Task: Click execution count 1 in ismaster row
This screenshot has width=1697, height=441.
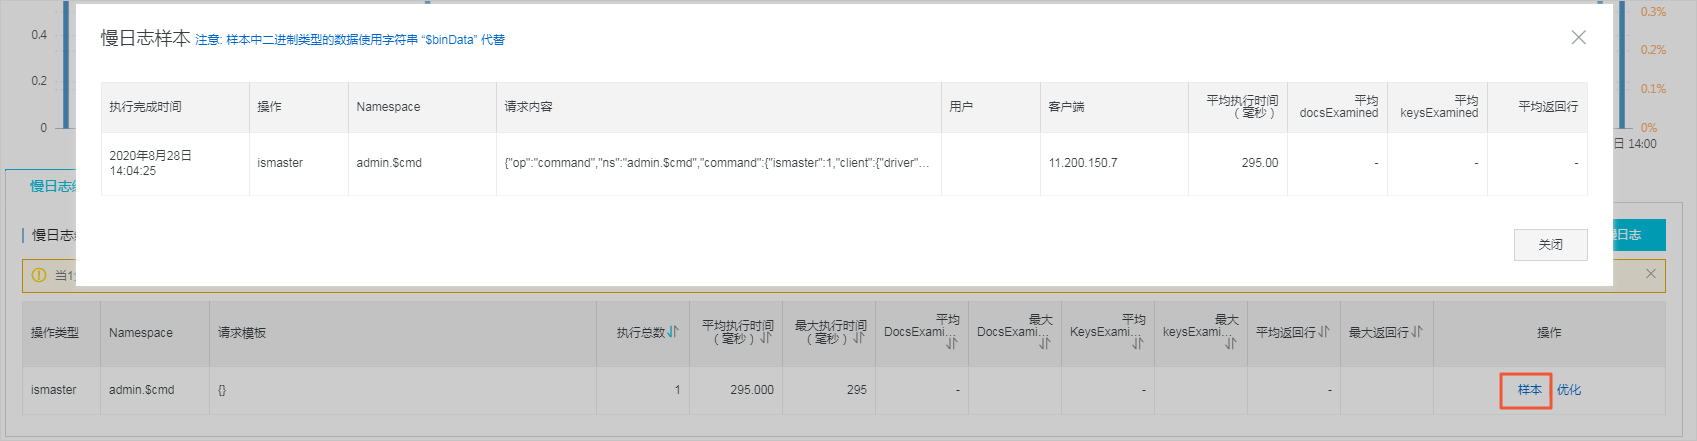Action: click(x=677, y=390)
